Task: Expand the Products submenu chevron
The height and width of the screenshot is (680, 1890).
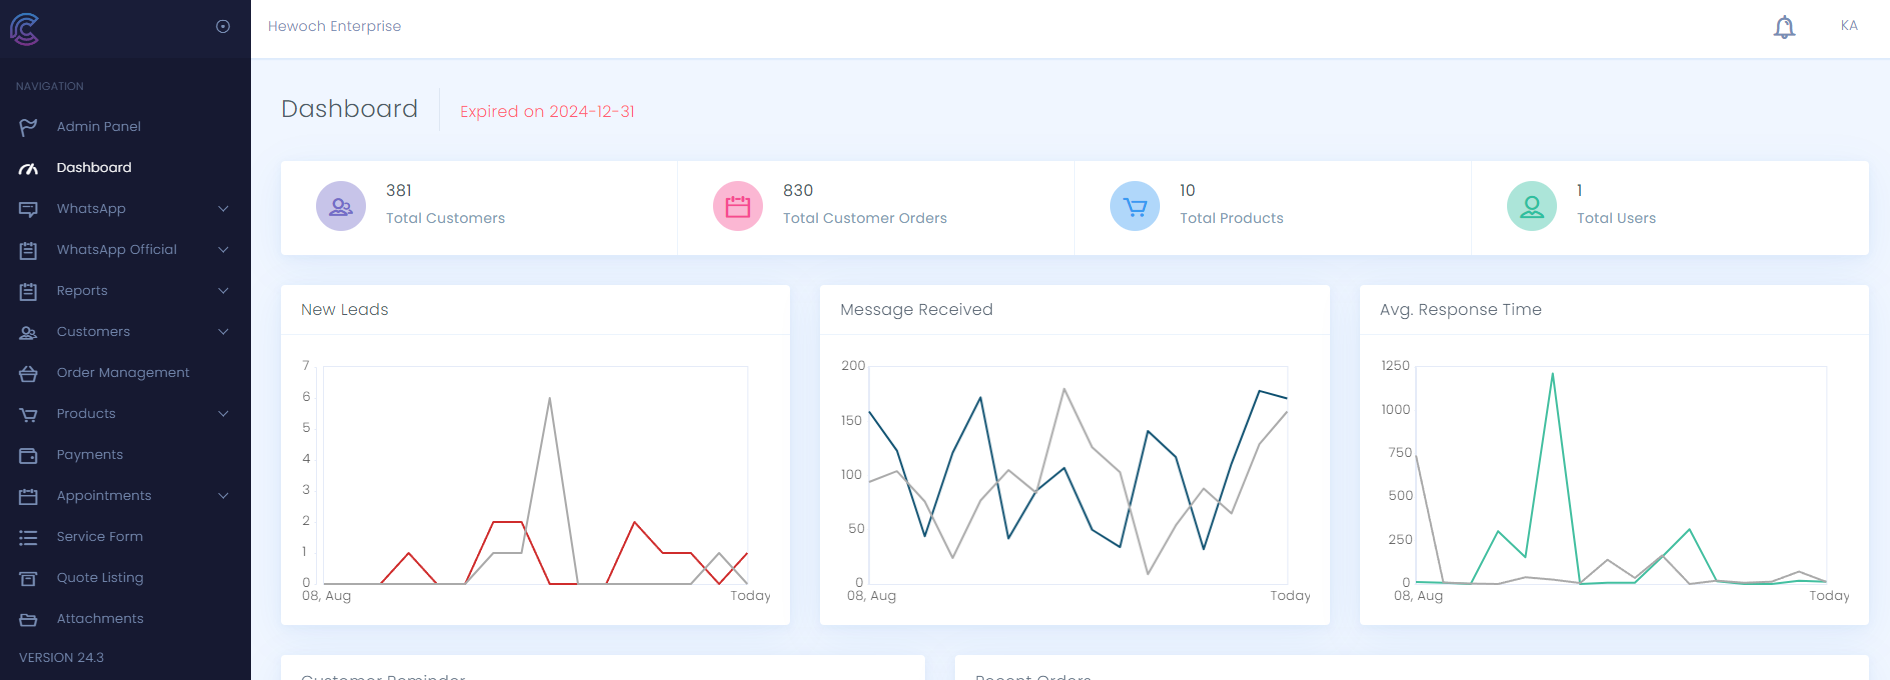Action: 223,414
